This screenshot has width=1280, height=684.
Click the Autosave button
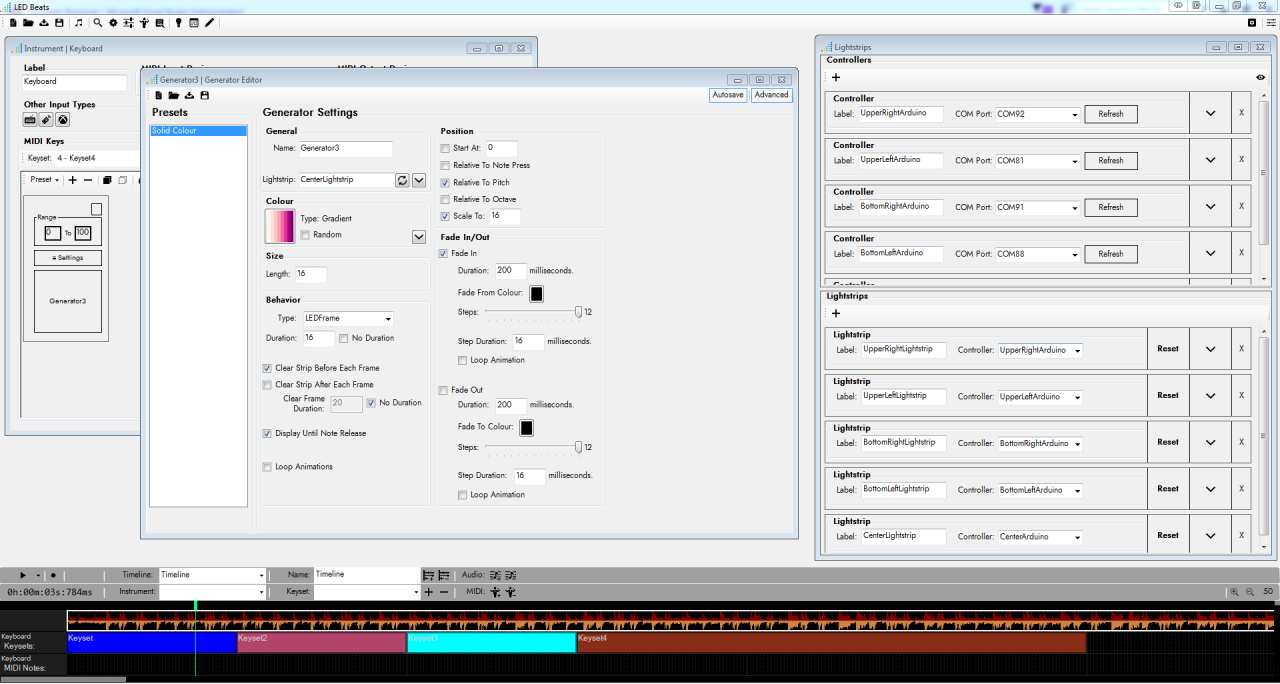tap(727, 95)
